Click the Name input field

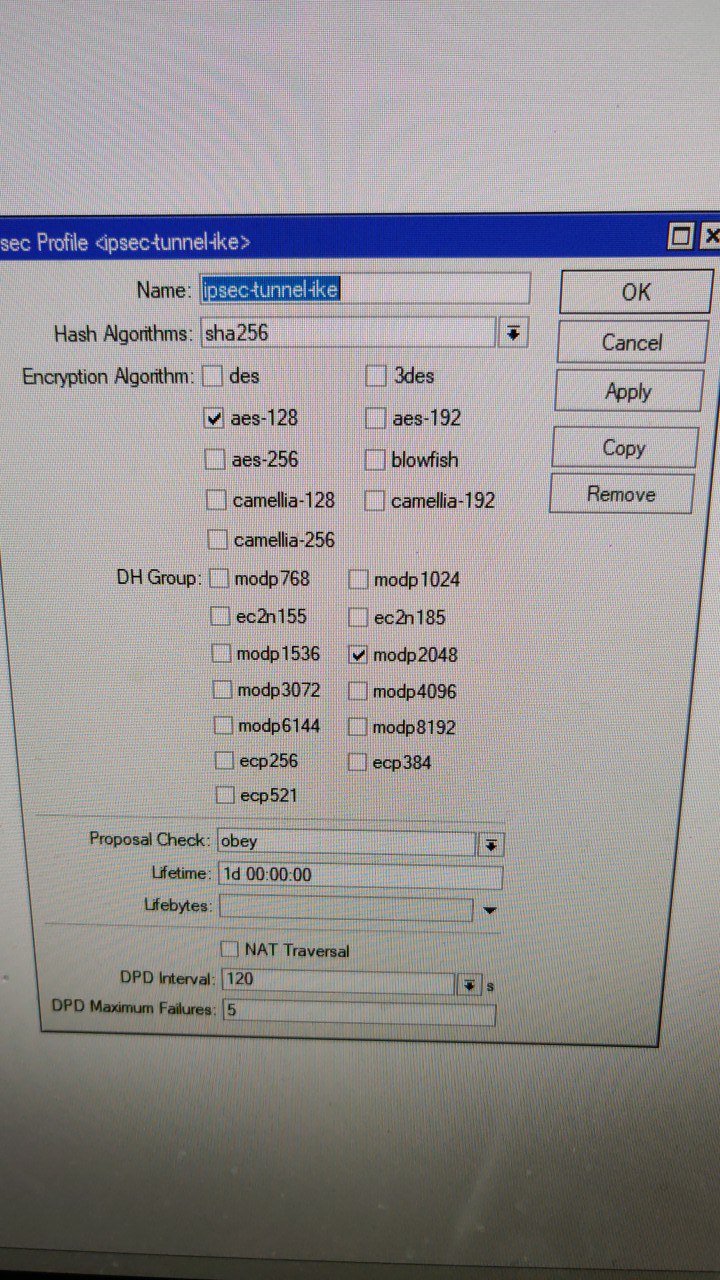(364, 289)
